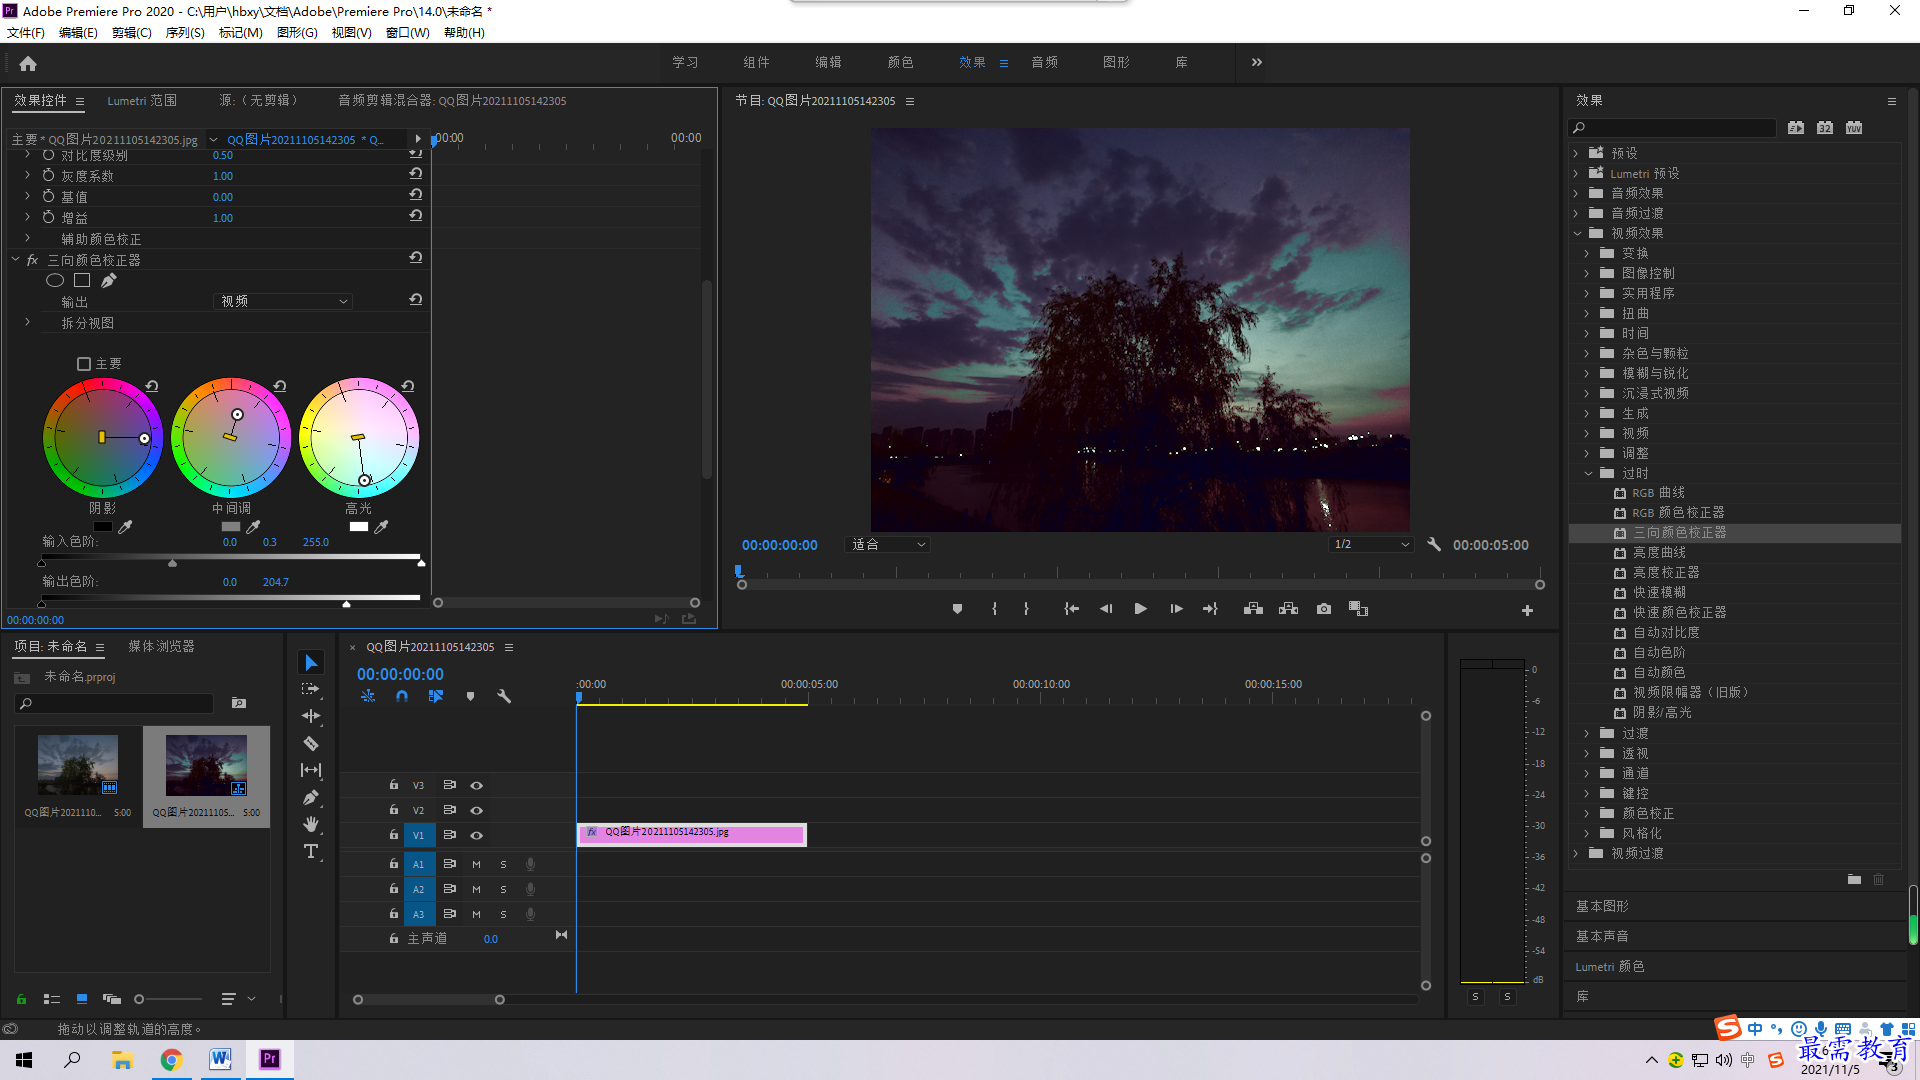Click Mark In button

[994, 609]
